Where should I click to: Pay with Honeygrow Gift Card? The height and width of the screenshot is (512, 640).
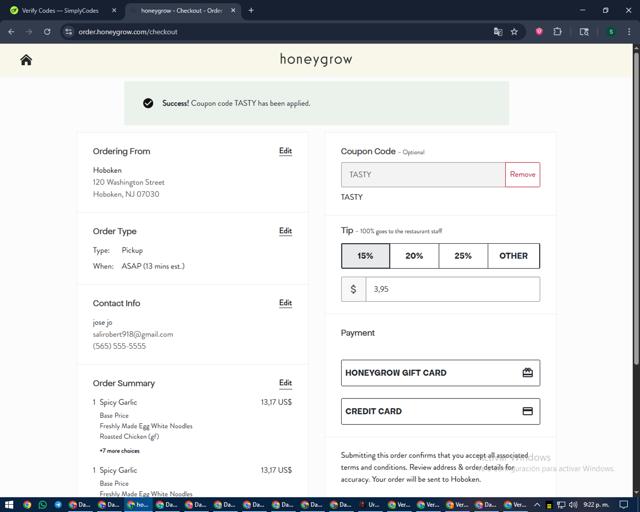coord(440,373)
